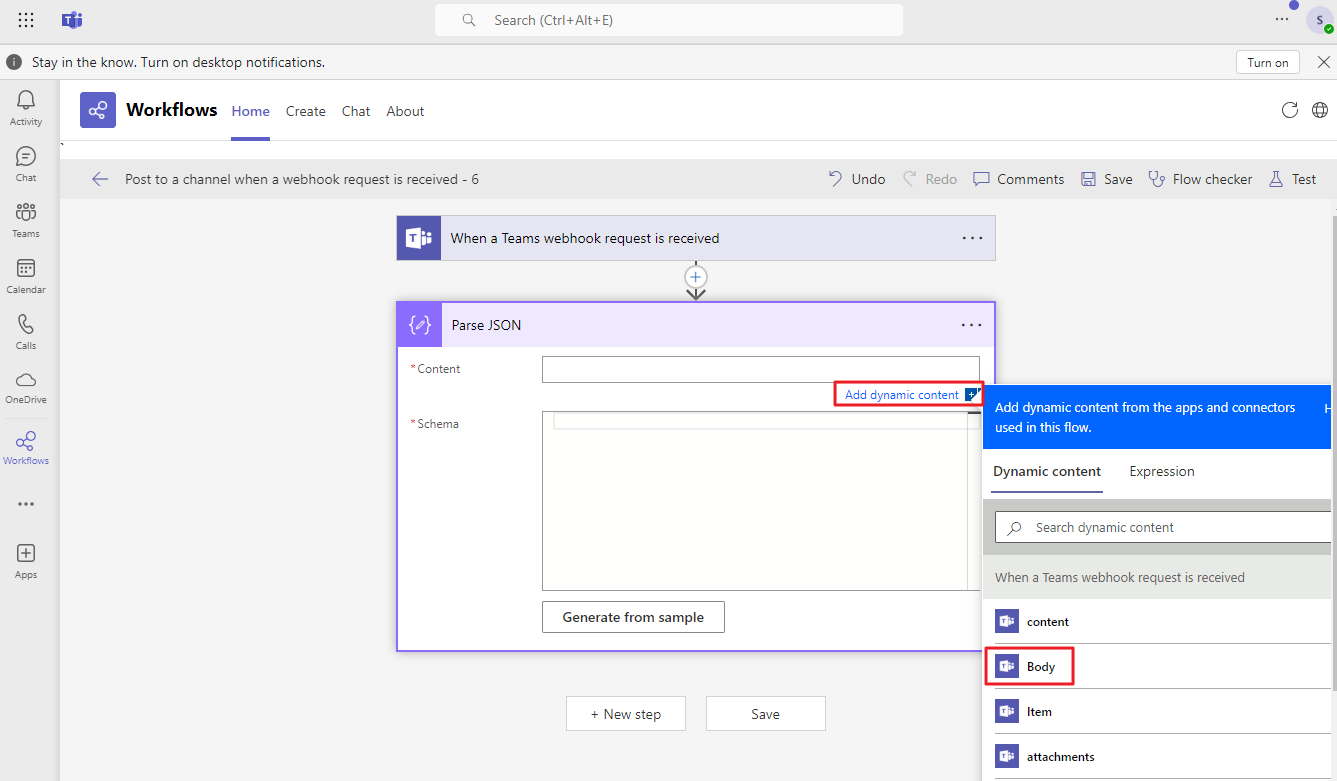This screenshot has width=1337, height=781.
Task: Show more apps ellipsis in sidebar
Action: tap(26, 504)
